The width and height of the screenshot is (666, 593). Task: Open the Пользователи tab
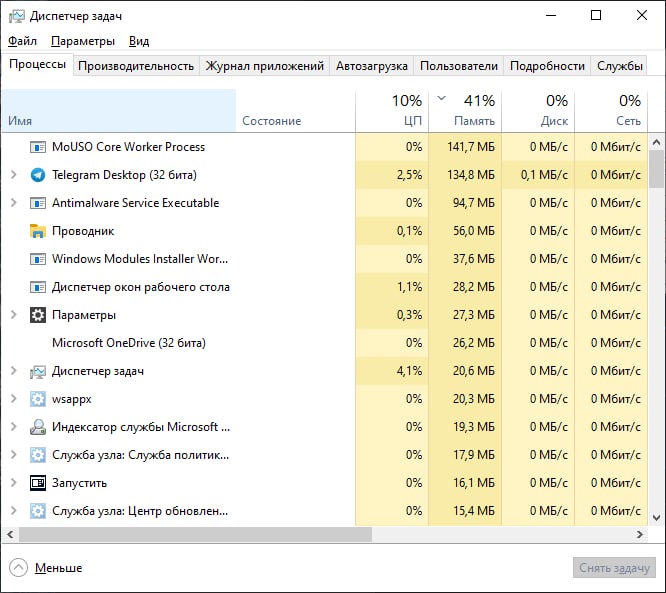[459, 66]
